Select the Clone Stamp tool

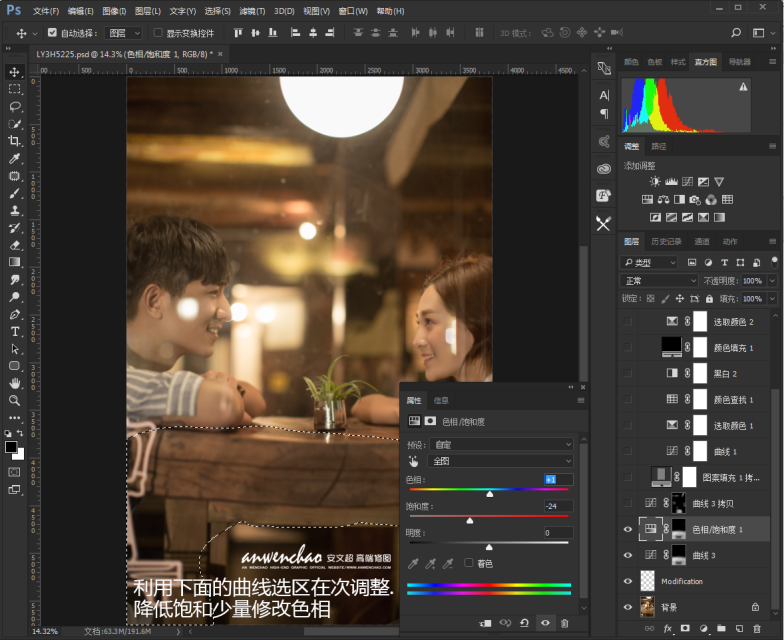14,210
